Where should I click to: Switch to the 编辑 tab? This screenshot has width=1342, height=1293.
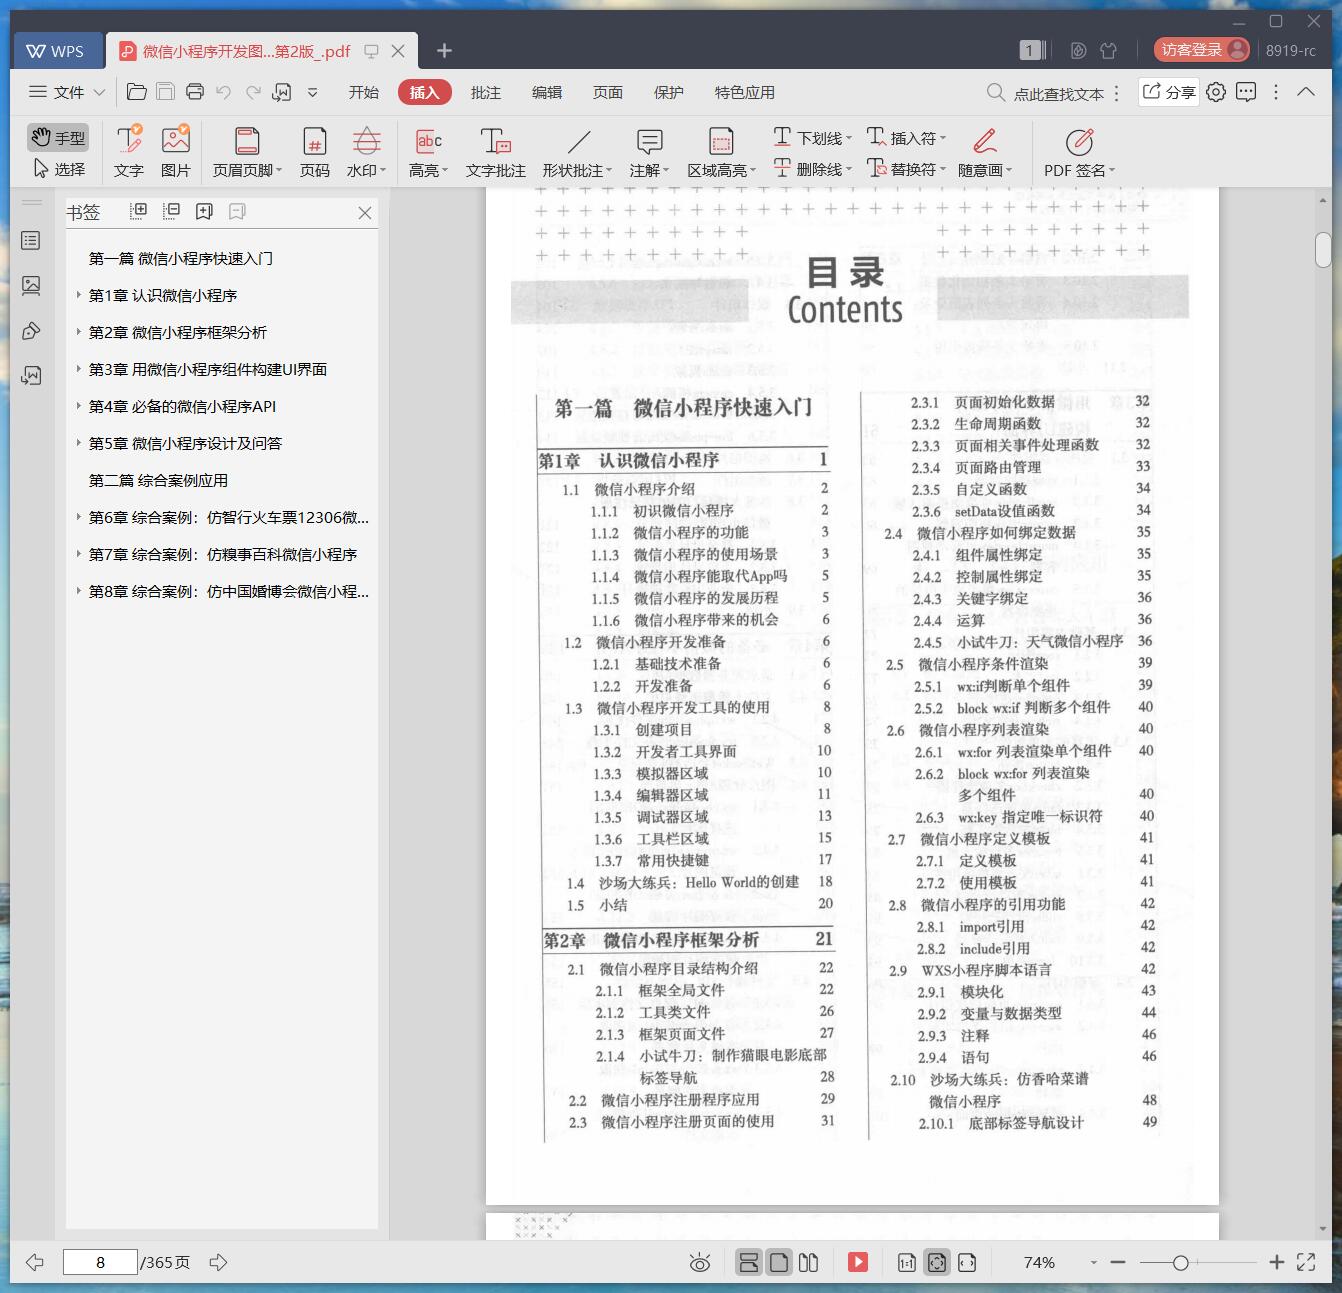[547, 92]
